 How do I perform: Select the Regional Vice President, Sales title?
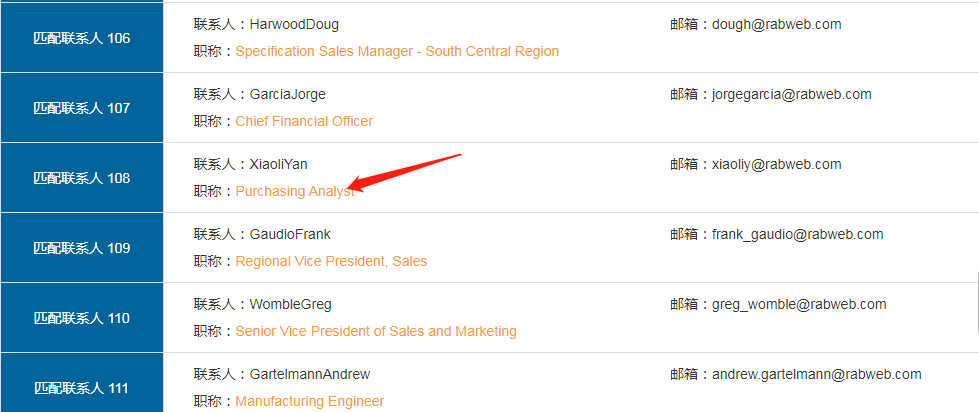pyautogui.click(x=331, y=261)
